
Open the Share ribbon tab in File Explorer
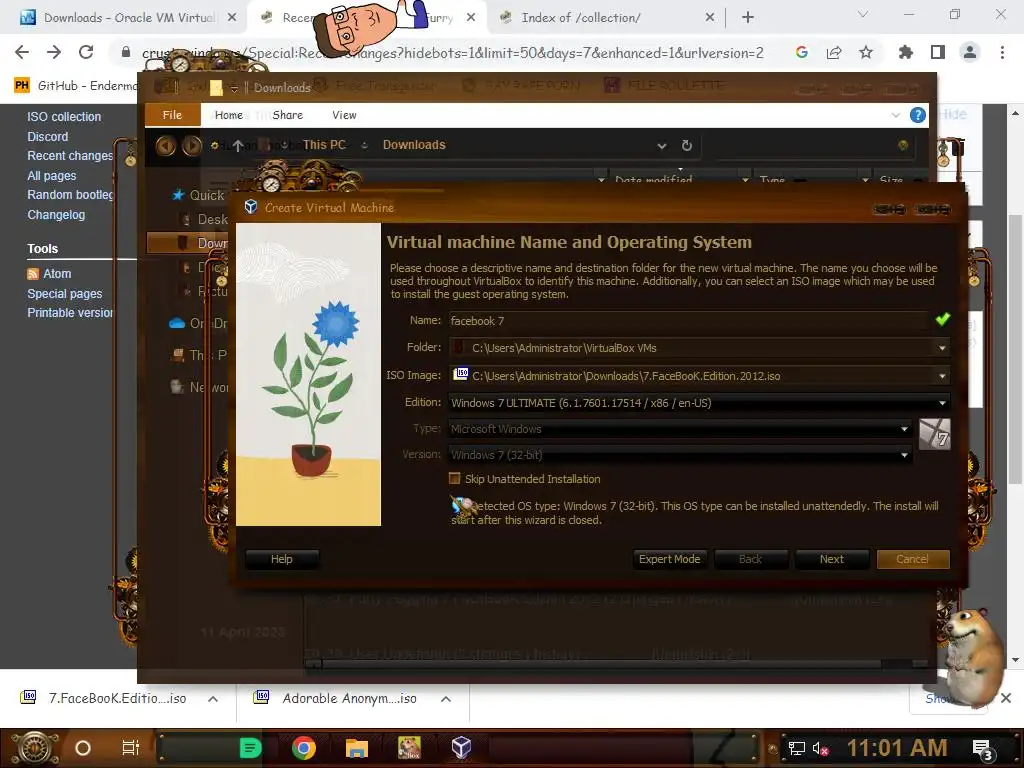(x=287, y=115)
